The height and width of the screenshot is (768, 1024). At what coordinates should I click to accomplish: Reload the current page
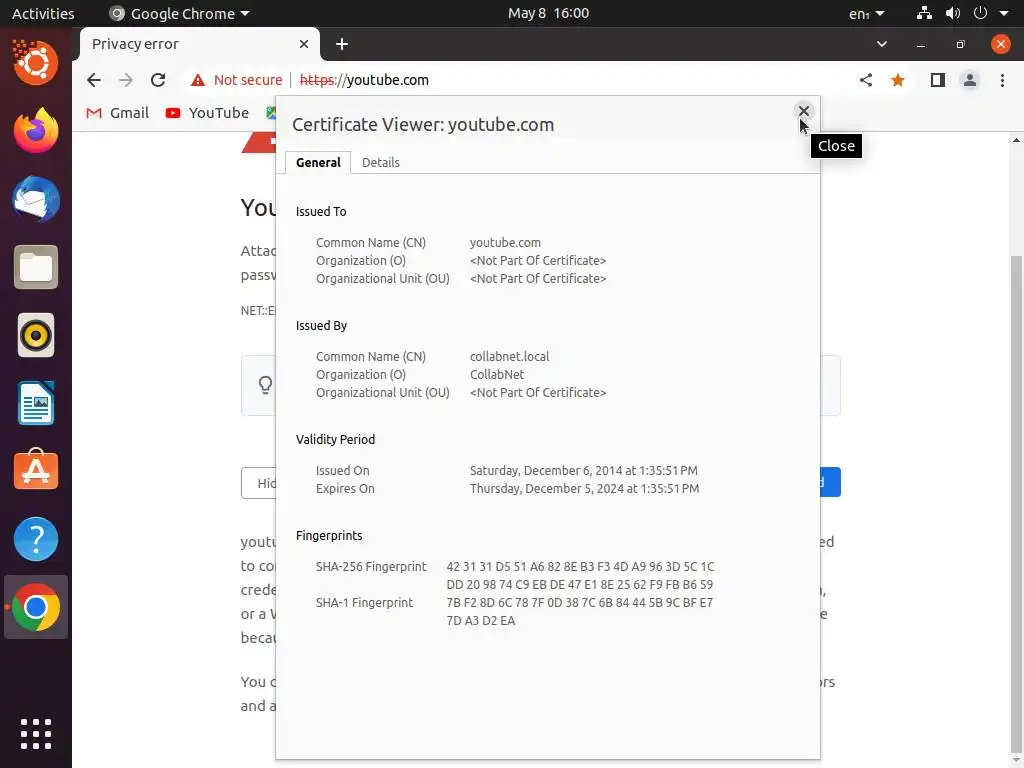(x=158, y=80)
